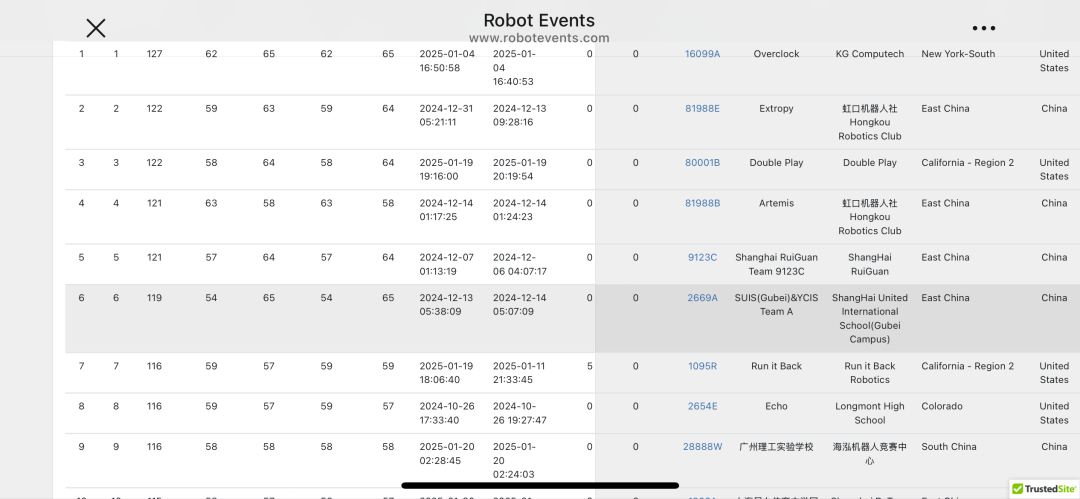Select region South China
Screen dimensions: 1080x499
point(949,447)
